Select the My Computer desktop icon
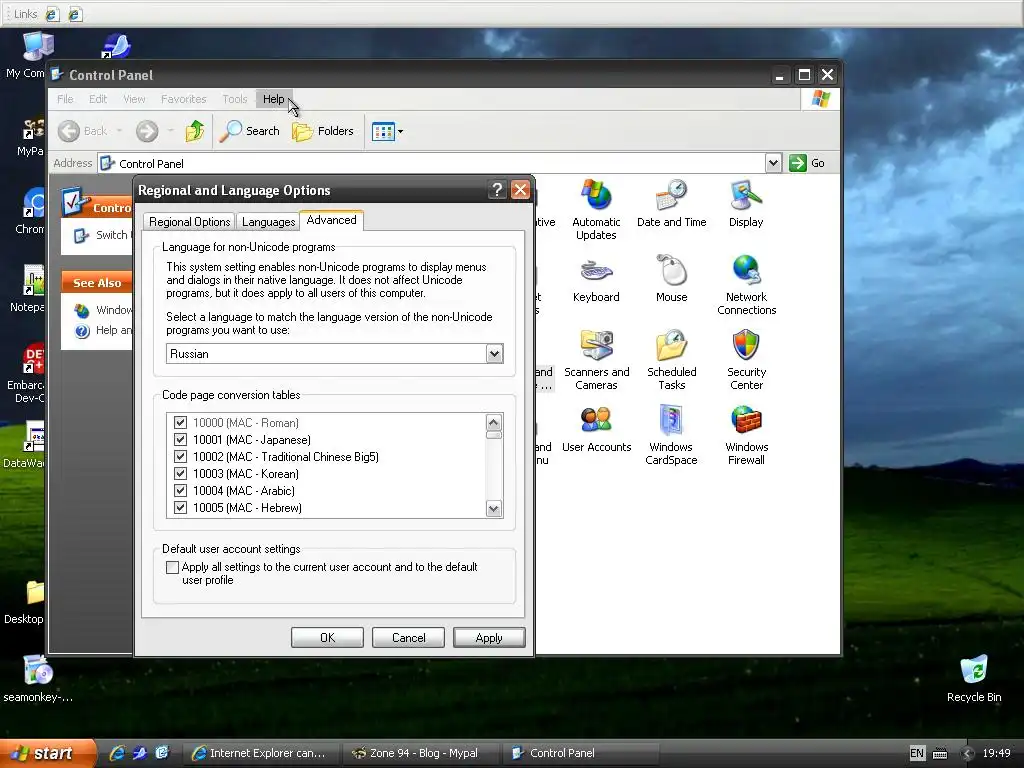This screenshot has height=768, width=1024. click(26, 56)
